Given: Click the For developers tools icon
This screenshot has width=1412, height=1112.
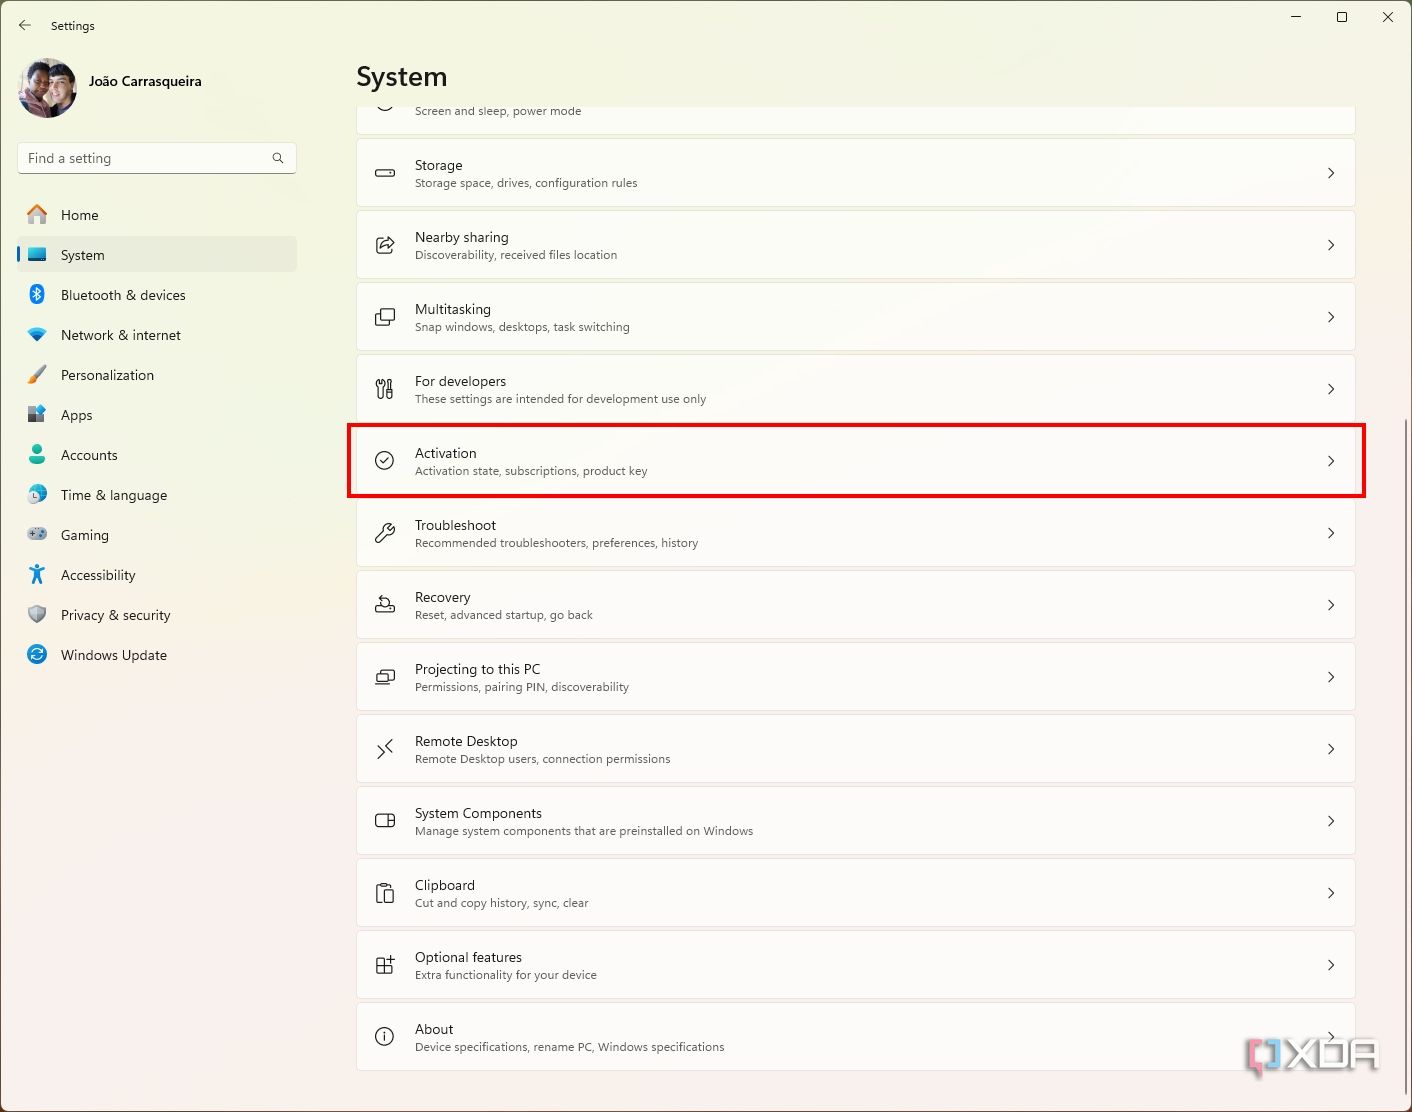Looking at the screenshot, I should pyautogui.click(x=385, y=389).
